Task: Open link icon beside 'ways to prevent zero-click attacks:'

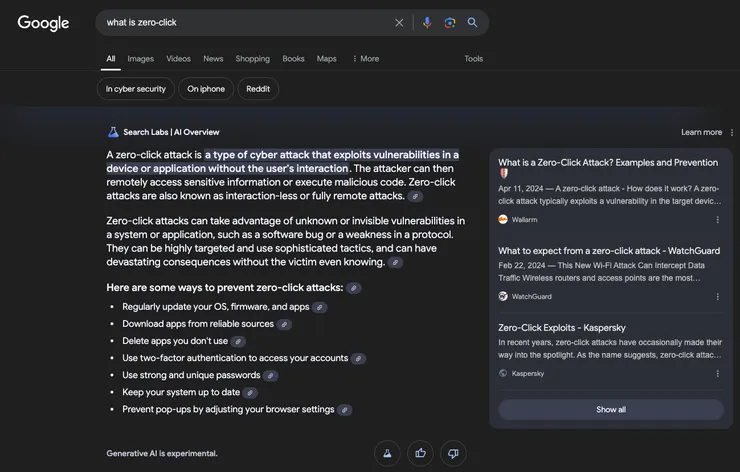Action: click(353, 288)
